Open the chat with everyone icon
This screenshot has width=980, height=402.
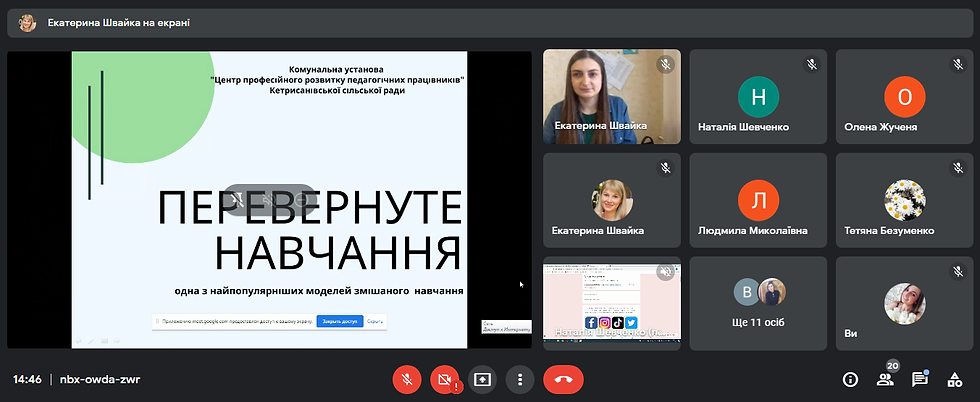point(919,379)
